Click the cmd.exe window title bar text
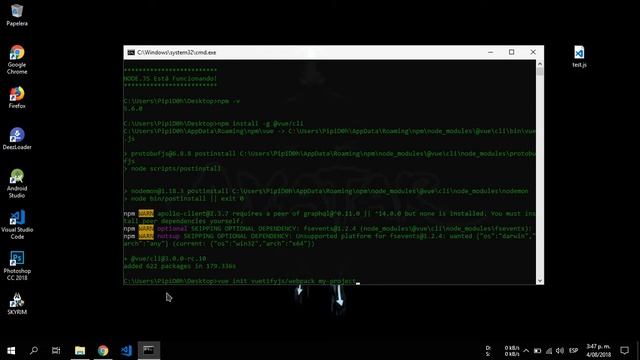 coord(176,52)
